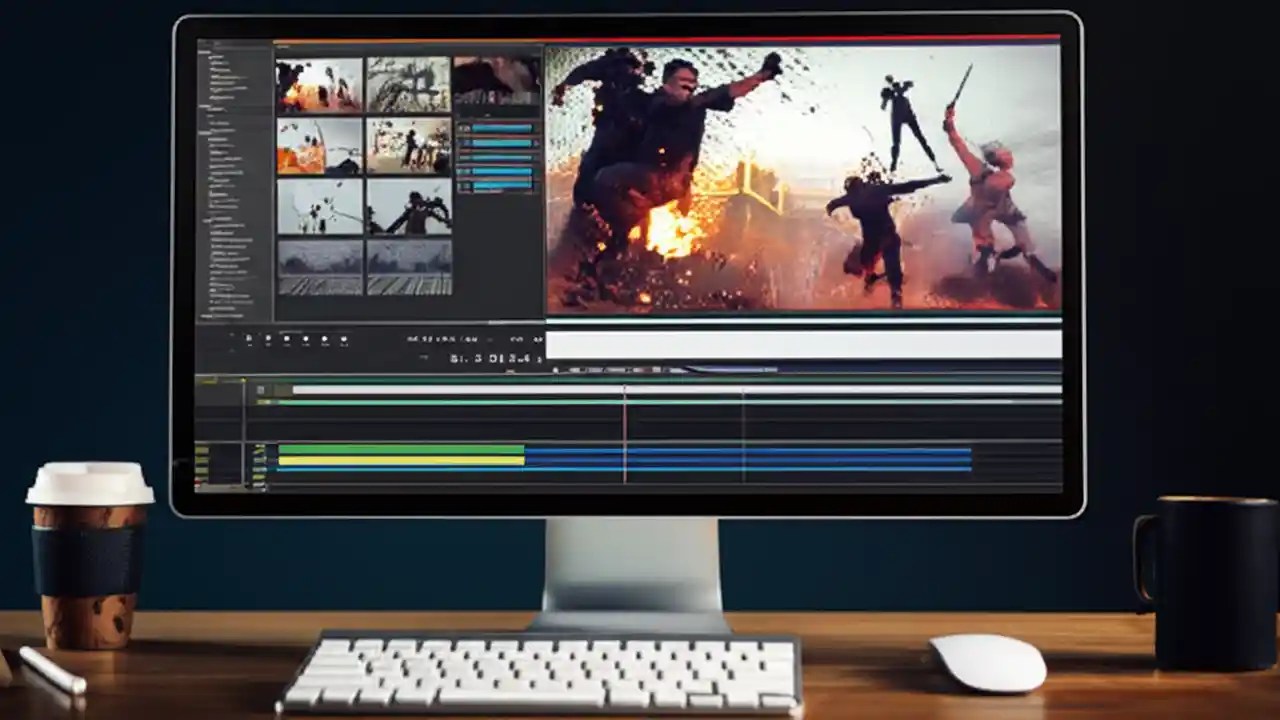The width and height of the screenshot is (1280, 720).
Task: Select the Selection tool in the timeline toolbar
Action: (248, 338)
